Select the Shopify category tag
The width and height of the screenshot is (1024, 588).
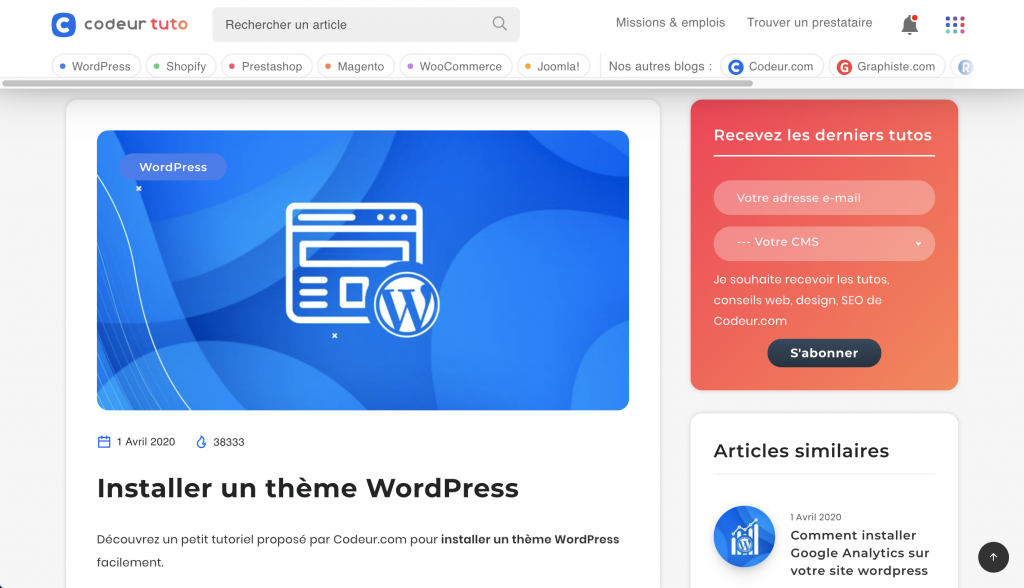[181, 66]
